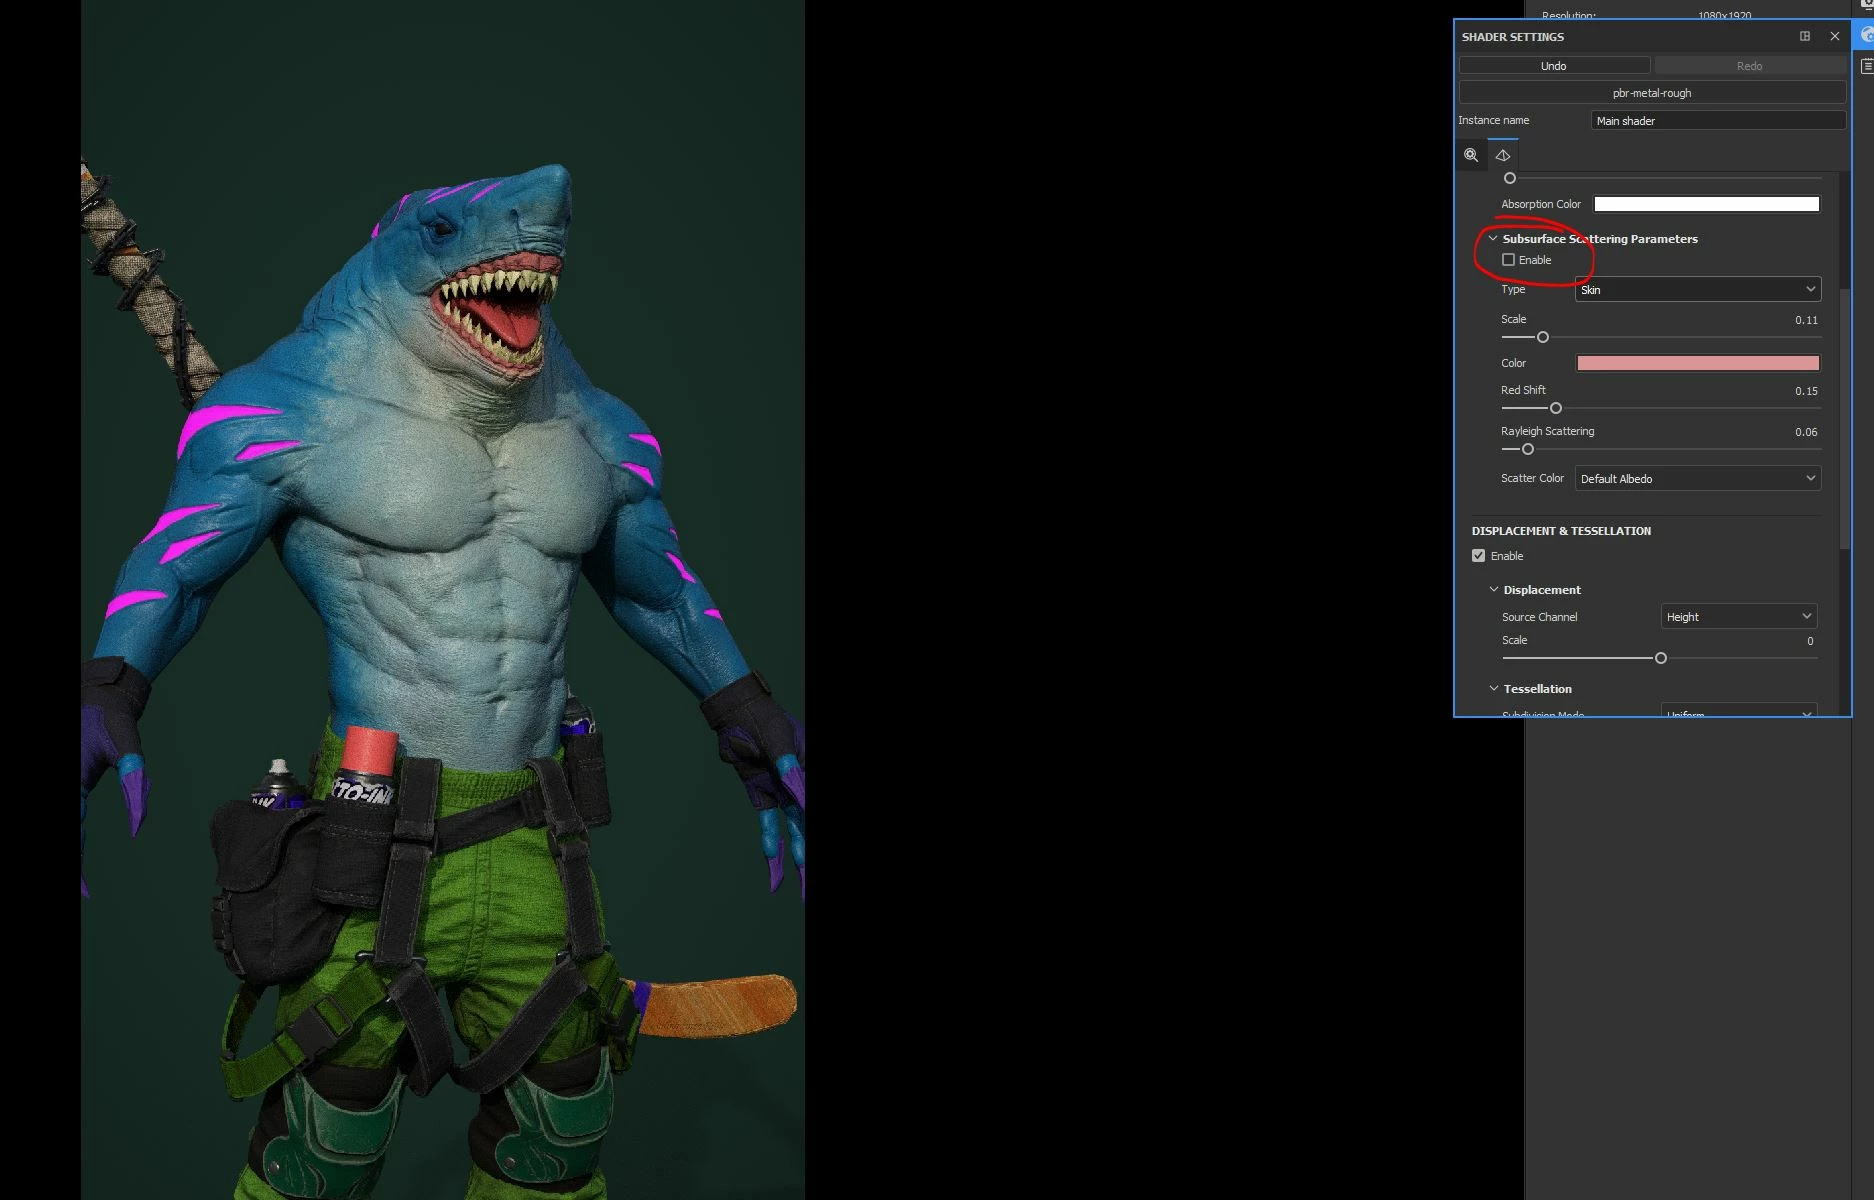
Task: Close the Shader Settings panel
Action: (1834, 36)
